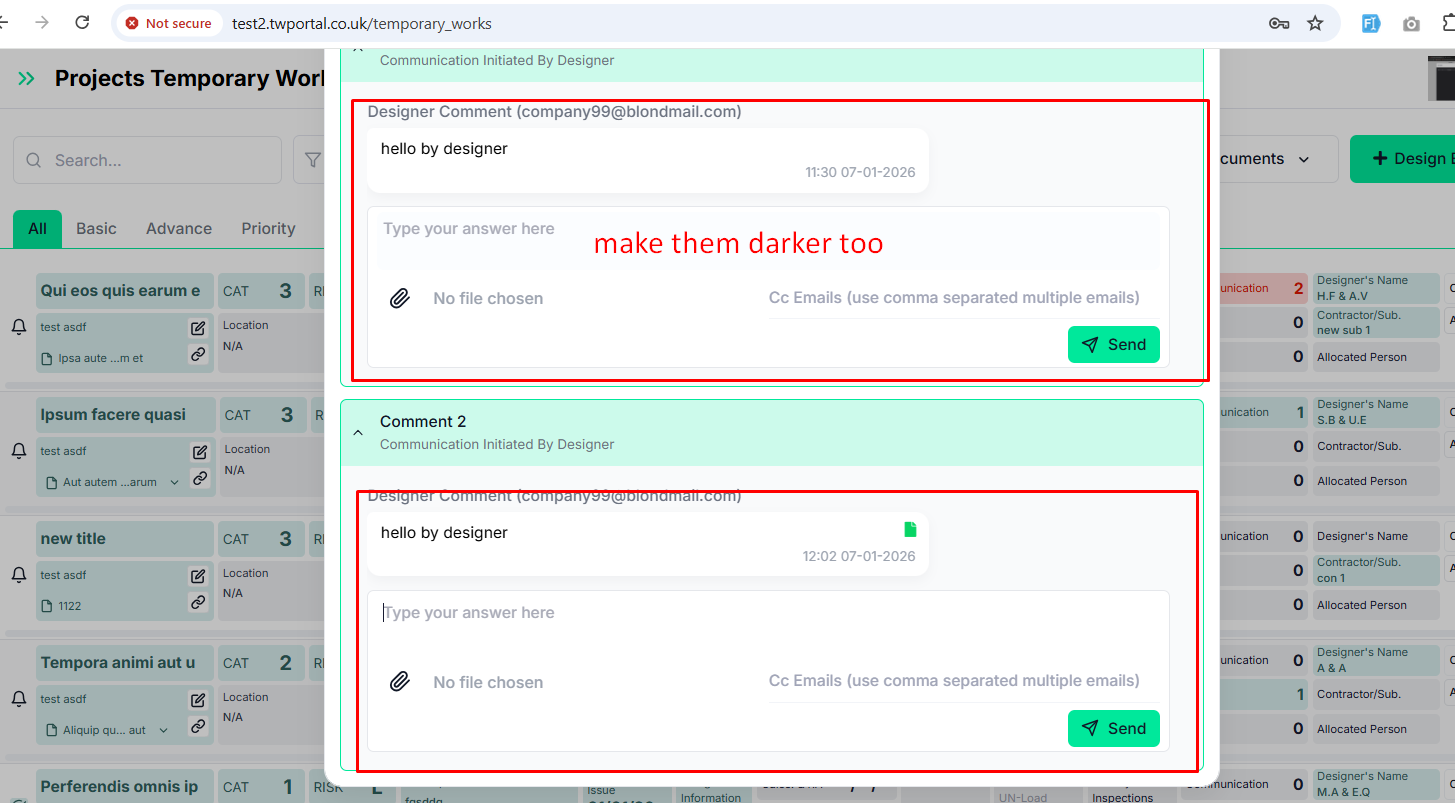Image resolution: width=1455 pixels, height=803 pixels.
Task: Click link icon in the new title row
Action: [198, 602]
